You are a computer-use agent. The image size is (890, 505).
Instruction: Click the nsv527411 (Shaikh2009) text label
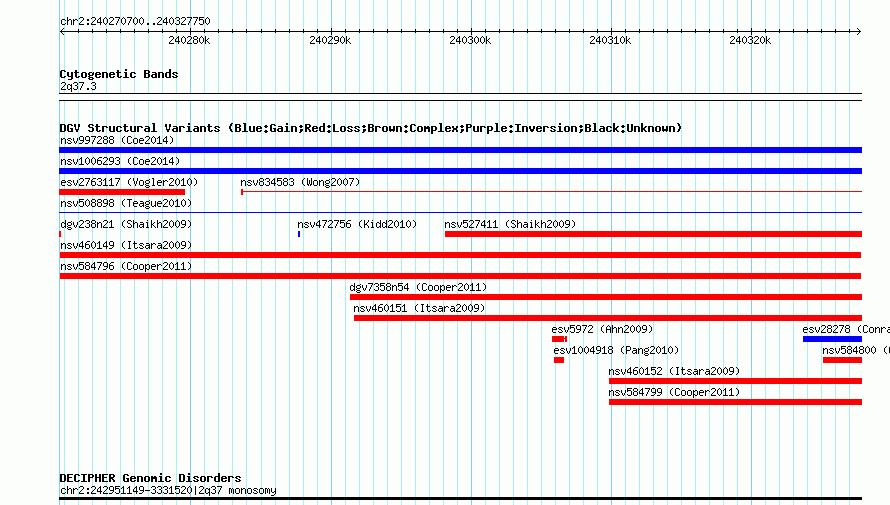tap(510, 224)
